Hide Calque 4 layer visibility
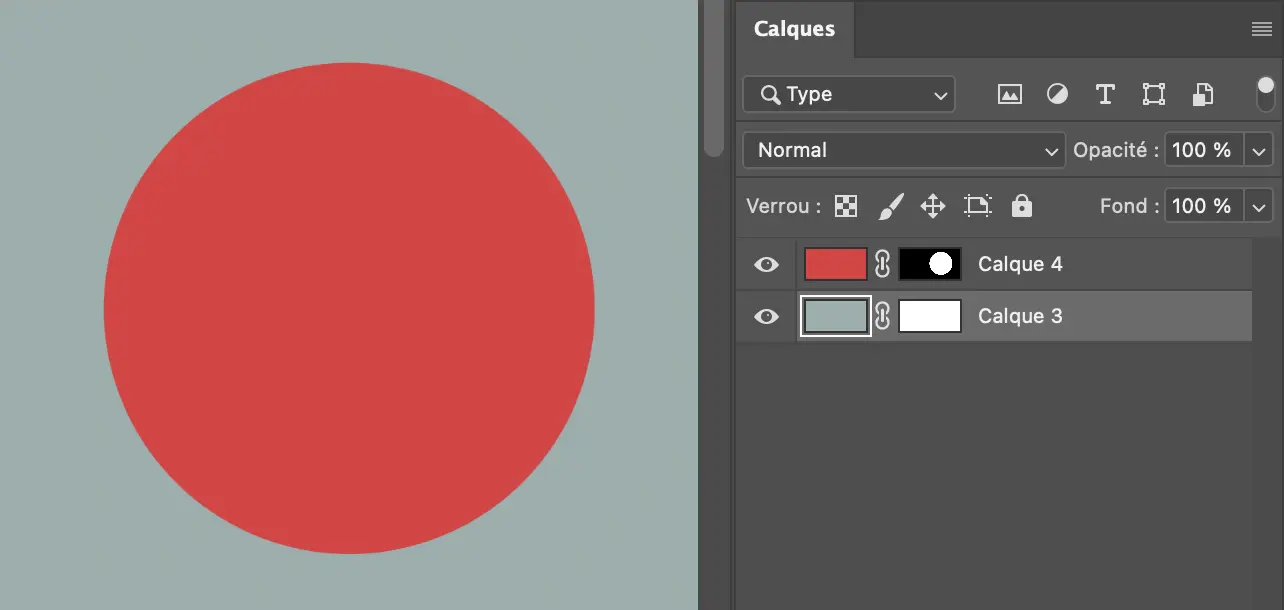The image size is (1284, 610). click(x=766, y=264)
